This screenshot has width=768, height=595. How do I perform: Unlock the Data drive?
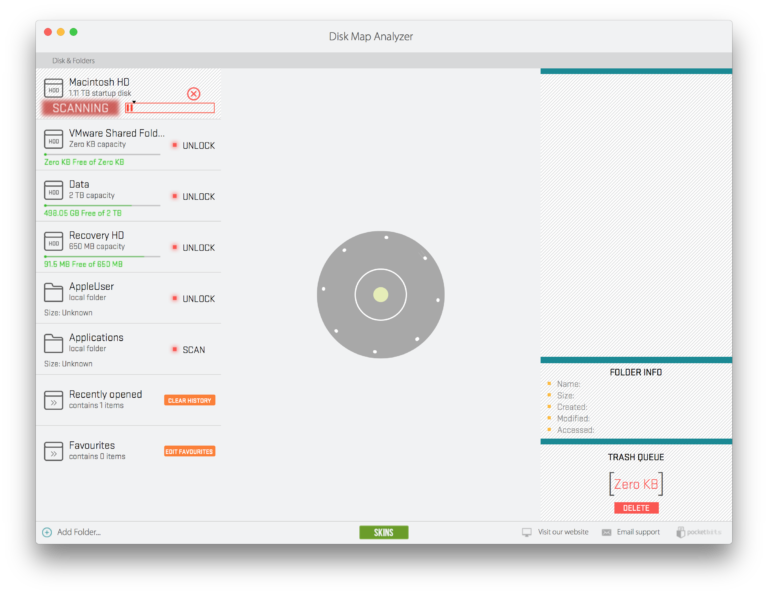tap(198, 196)
